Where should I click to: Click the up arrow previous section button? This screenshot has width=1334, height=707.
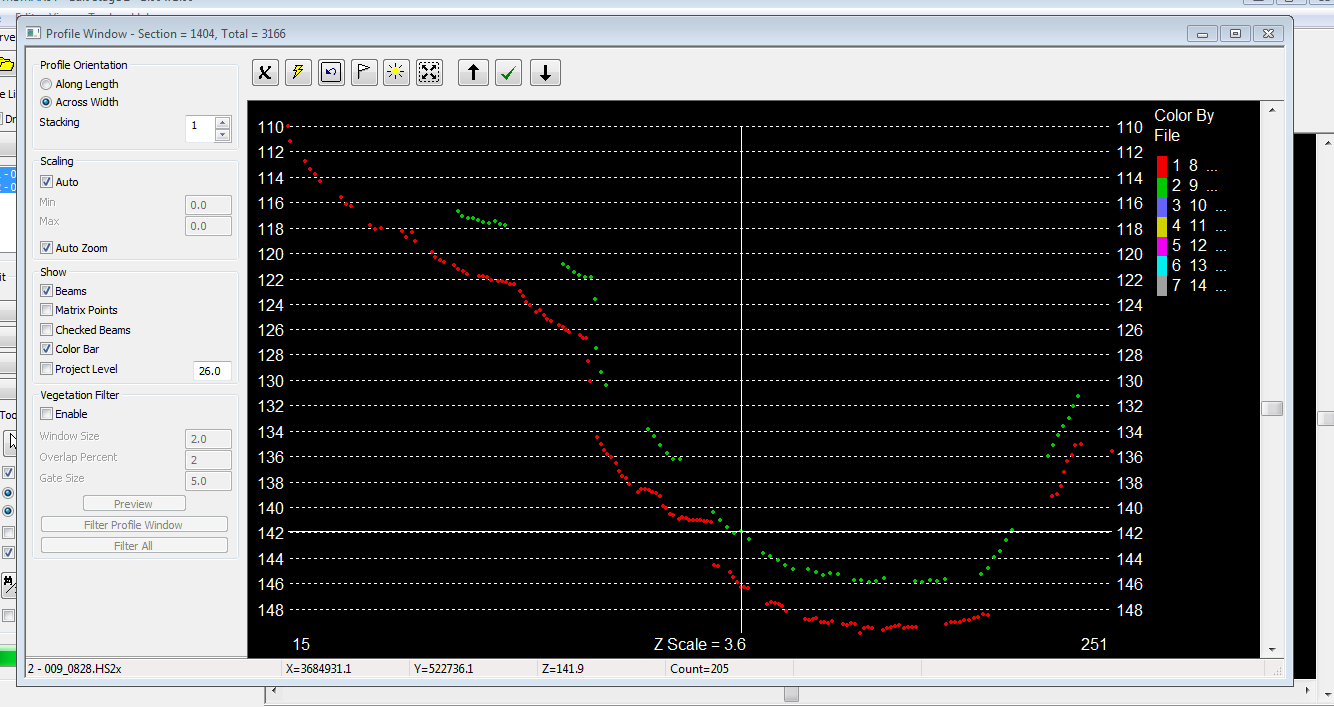(x=473, y=72)
